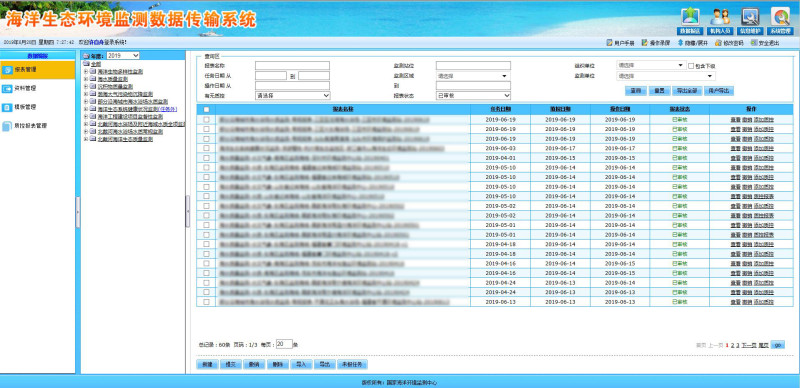Image resolution: width=800 pixels, height=388 pixels.
Task: Select 资料管理 in left sidebar
Action: (x=38, y=88)
